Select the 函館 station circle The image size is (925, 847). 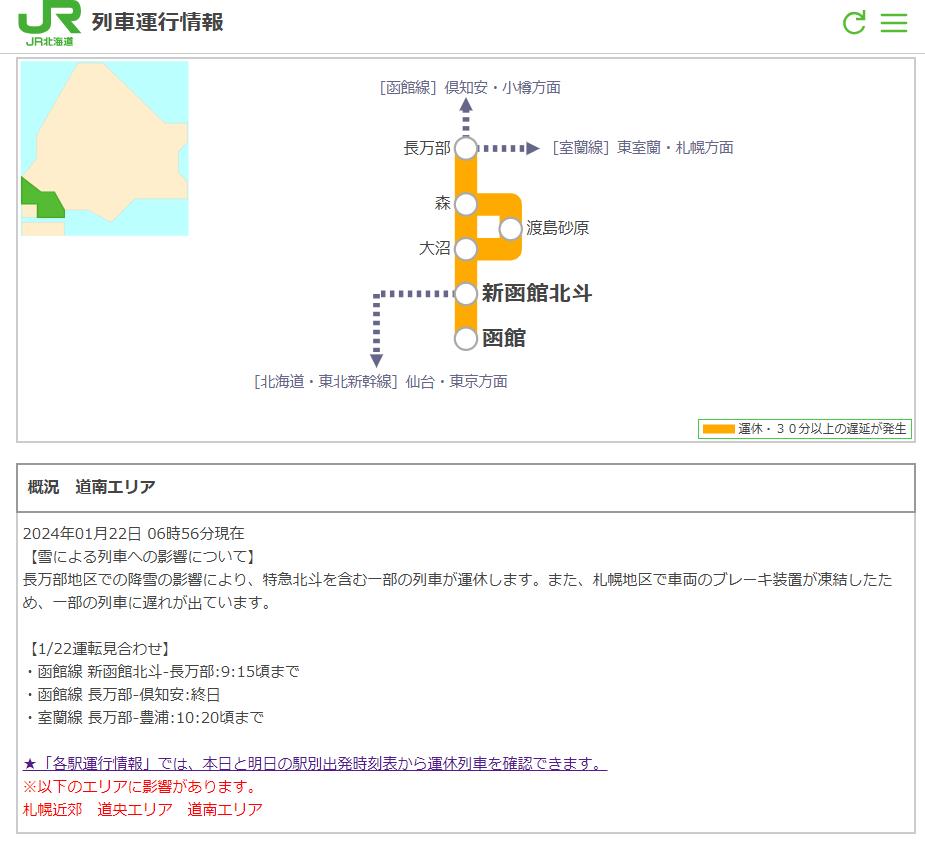pyautogui.click(x=465, y=339)
